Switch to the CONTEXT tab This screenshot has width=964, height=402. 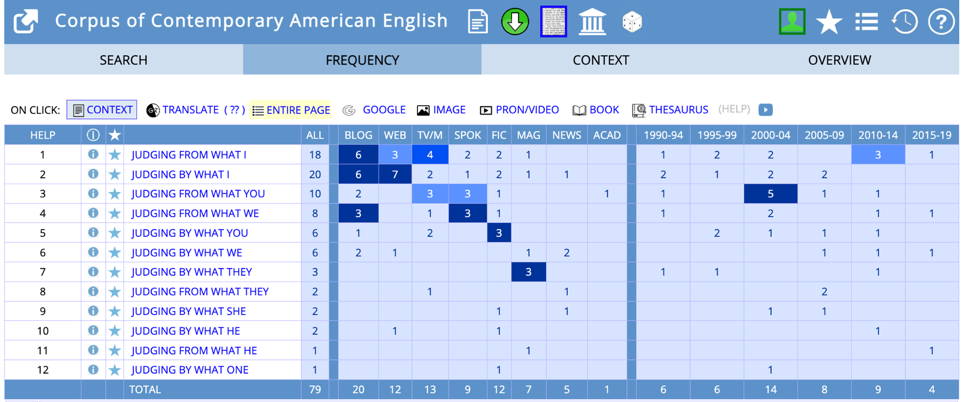601,60
